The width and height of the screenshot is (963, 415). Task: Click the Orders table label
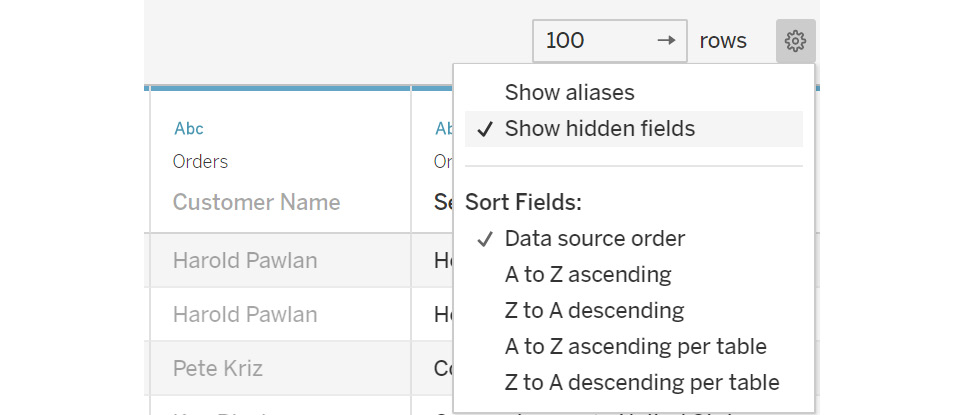tap(200, 161)
